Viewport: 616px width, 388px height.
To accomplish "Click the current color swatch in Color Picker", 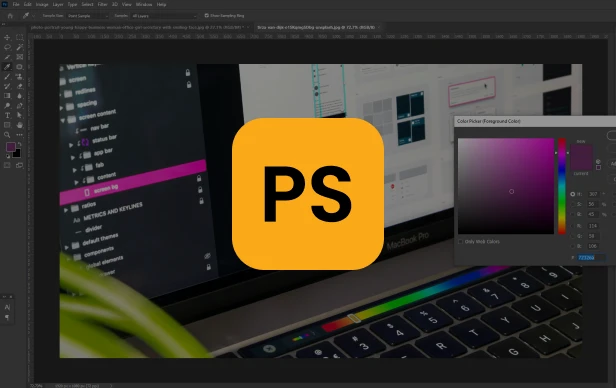I will (x=581, y=164).
